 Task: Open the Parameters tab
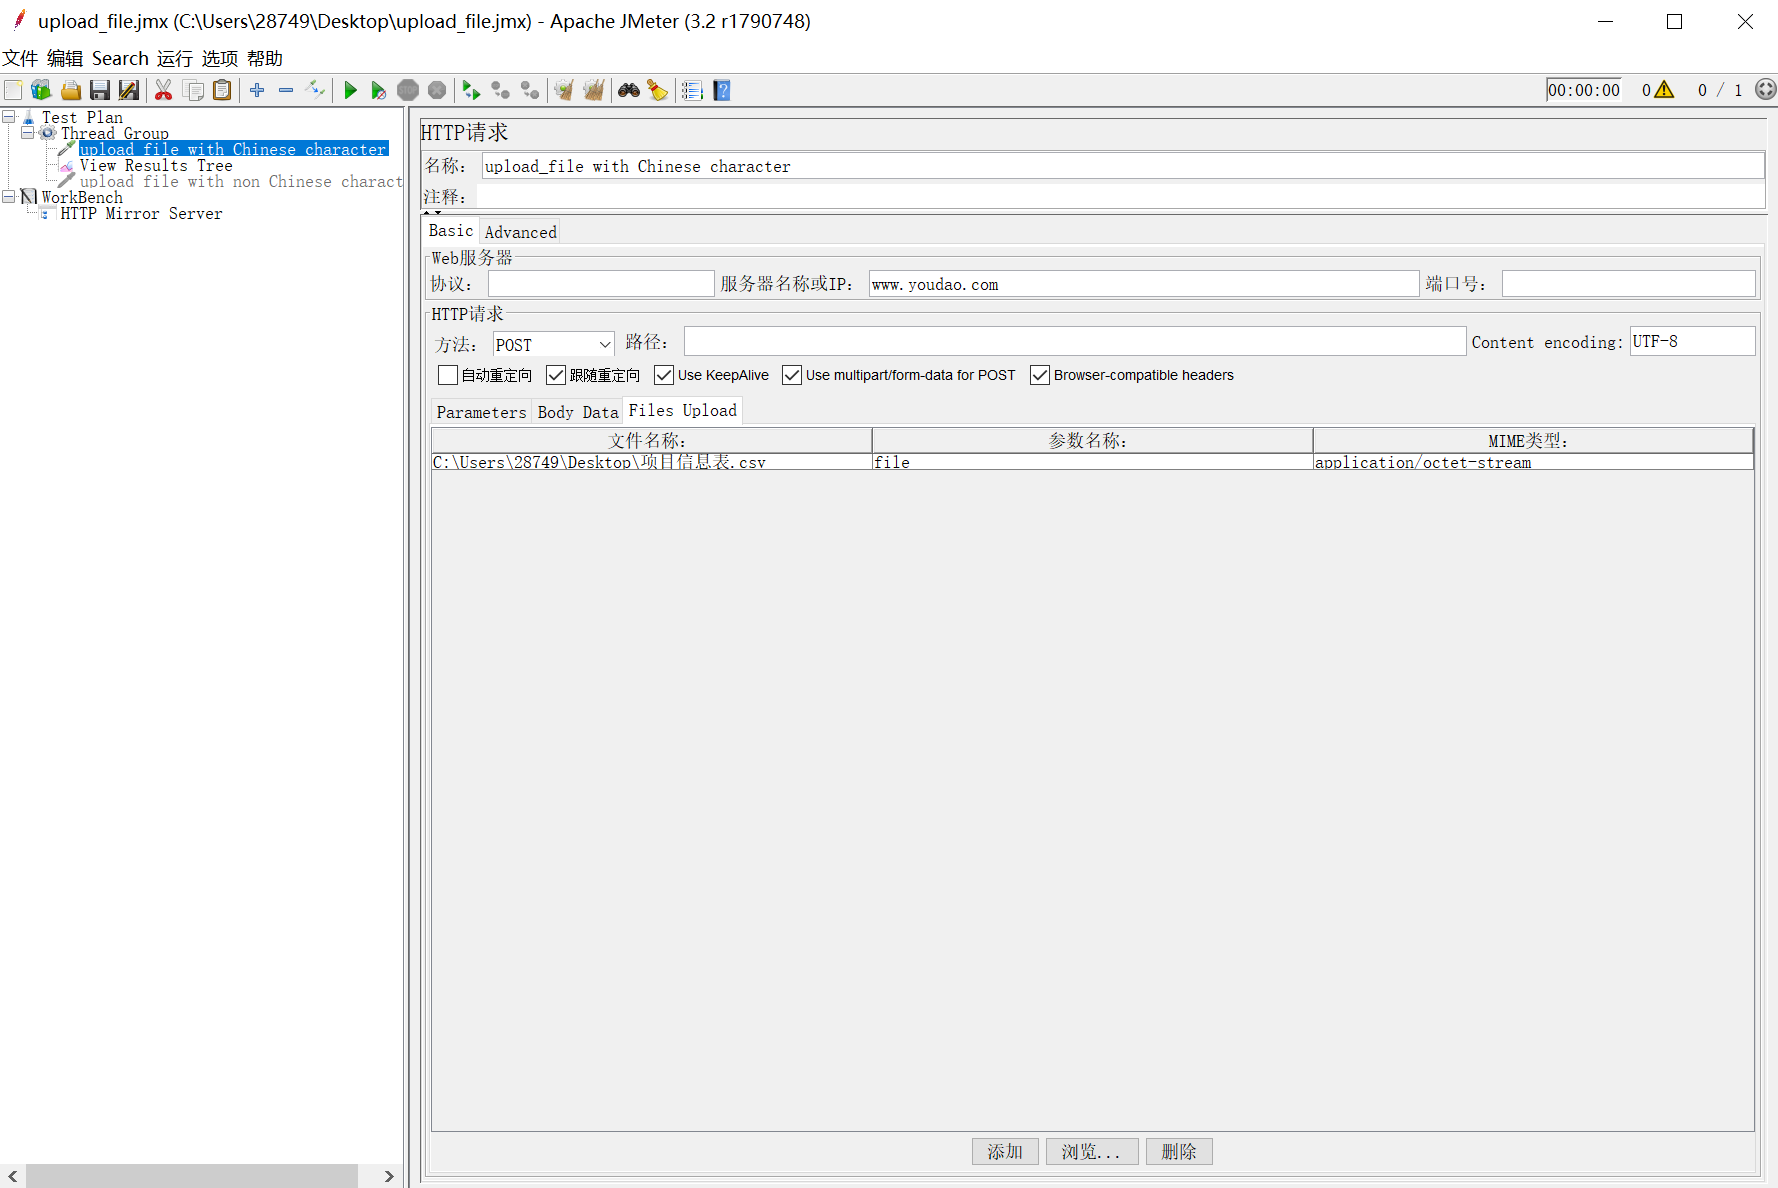coord(481,412)
